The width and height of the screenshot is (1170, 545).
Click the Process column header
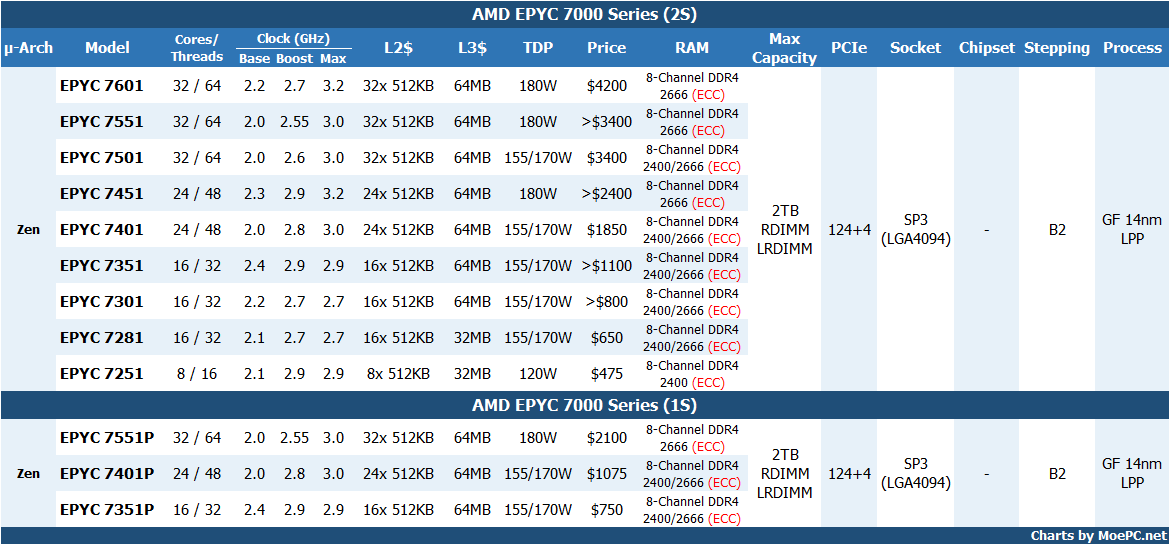pos(1132,48)
